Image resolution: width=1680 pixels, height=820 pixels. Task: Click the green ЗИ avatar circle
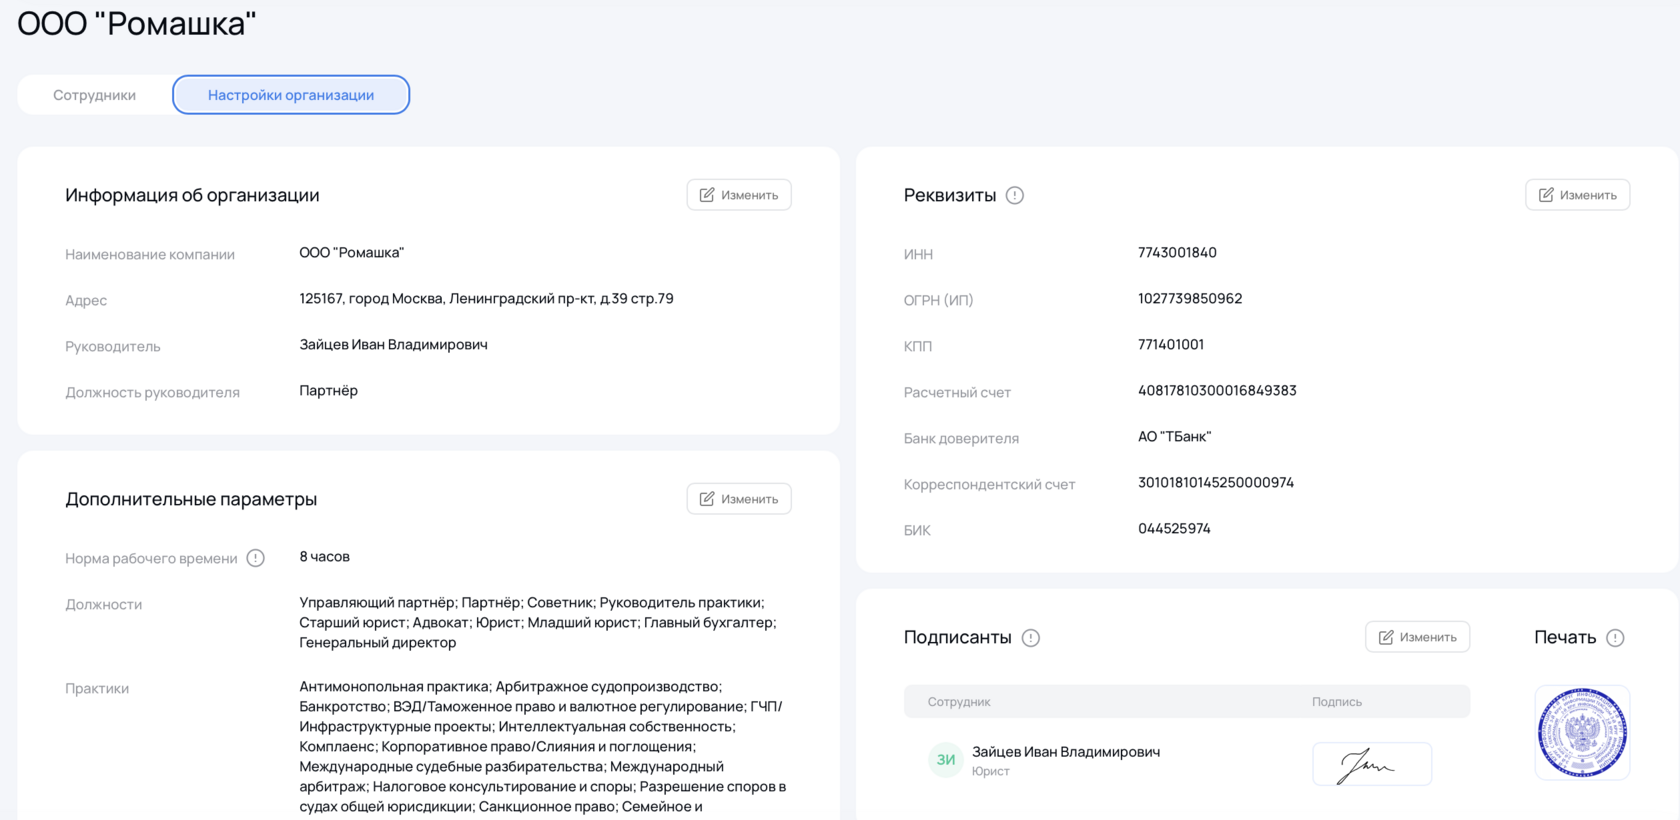[x=945, y=760]
